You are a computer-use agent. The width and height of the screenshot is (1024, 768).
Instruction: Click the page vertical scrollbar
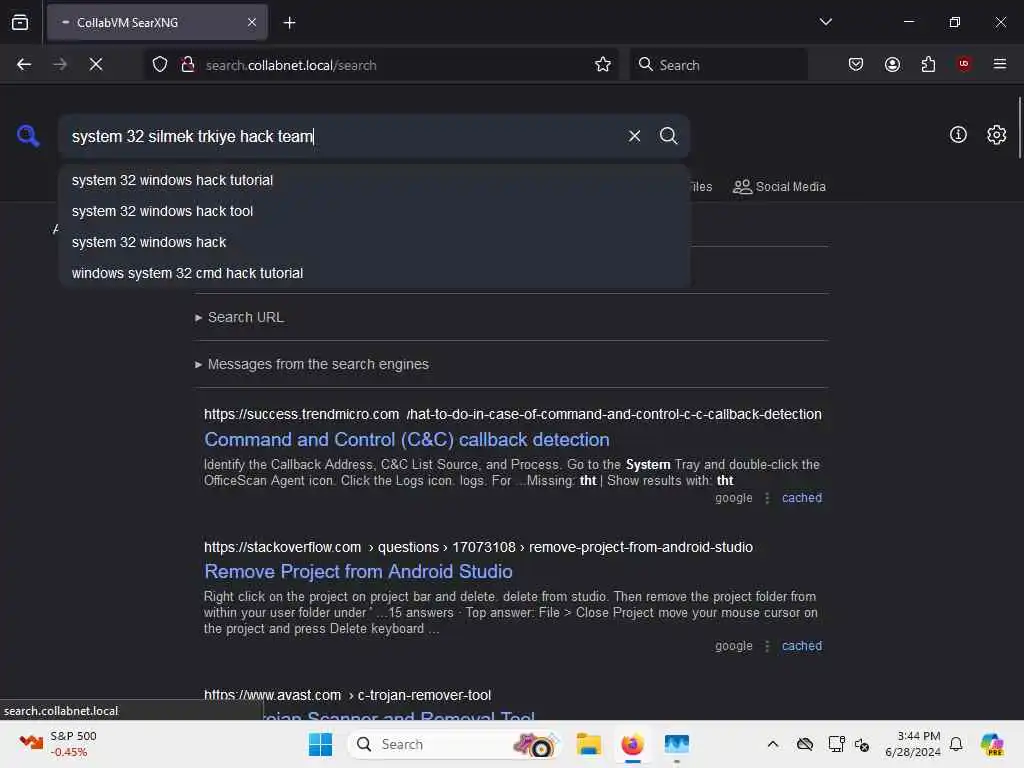pyautogui.click(x=1019, y=127)
